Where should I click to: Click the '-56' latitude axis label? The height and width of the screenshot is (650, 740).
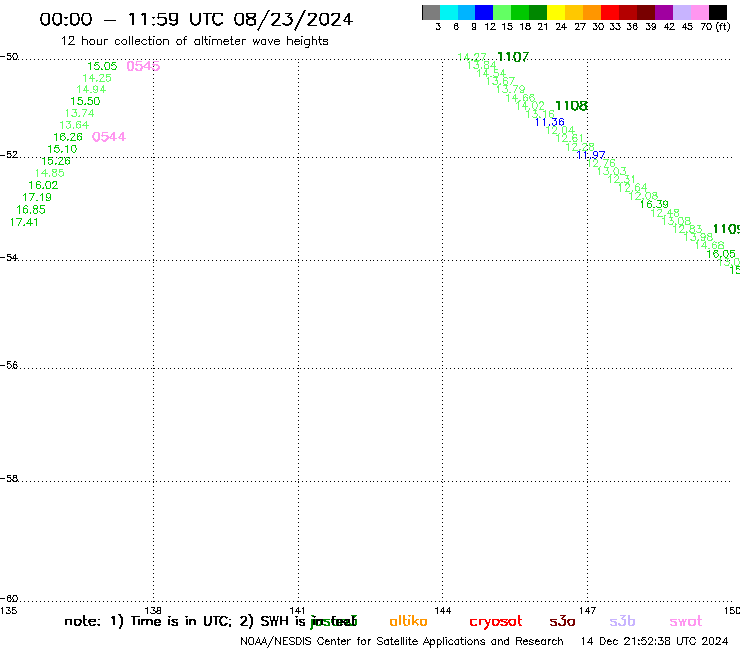[9, 365]
